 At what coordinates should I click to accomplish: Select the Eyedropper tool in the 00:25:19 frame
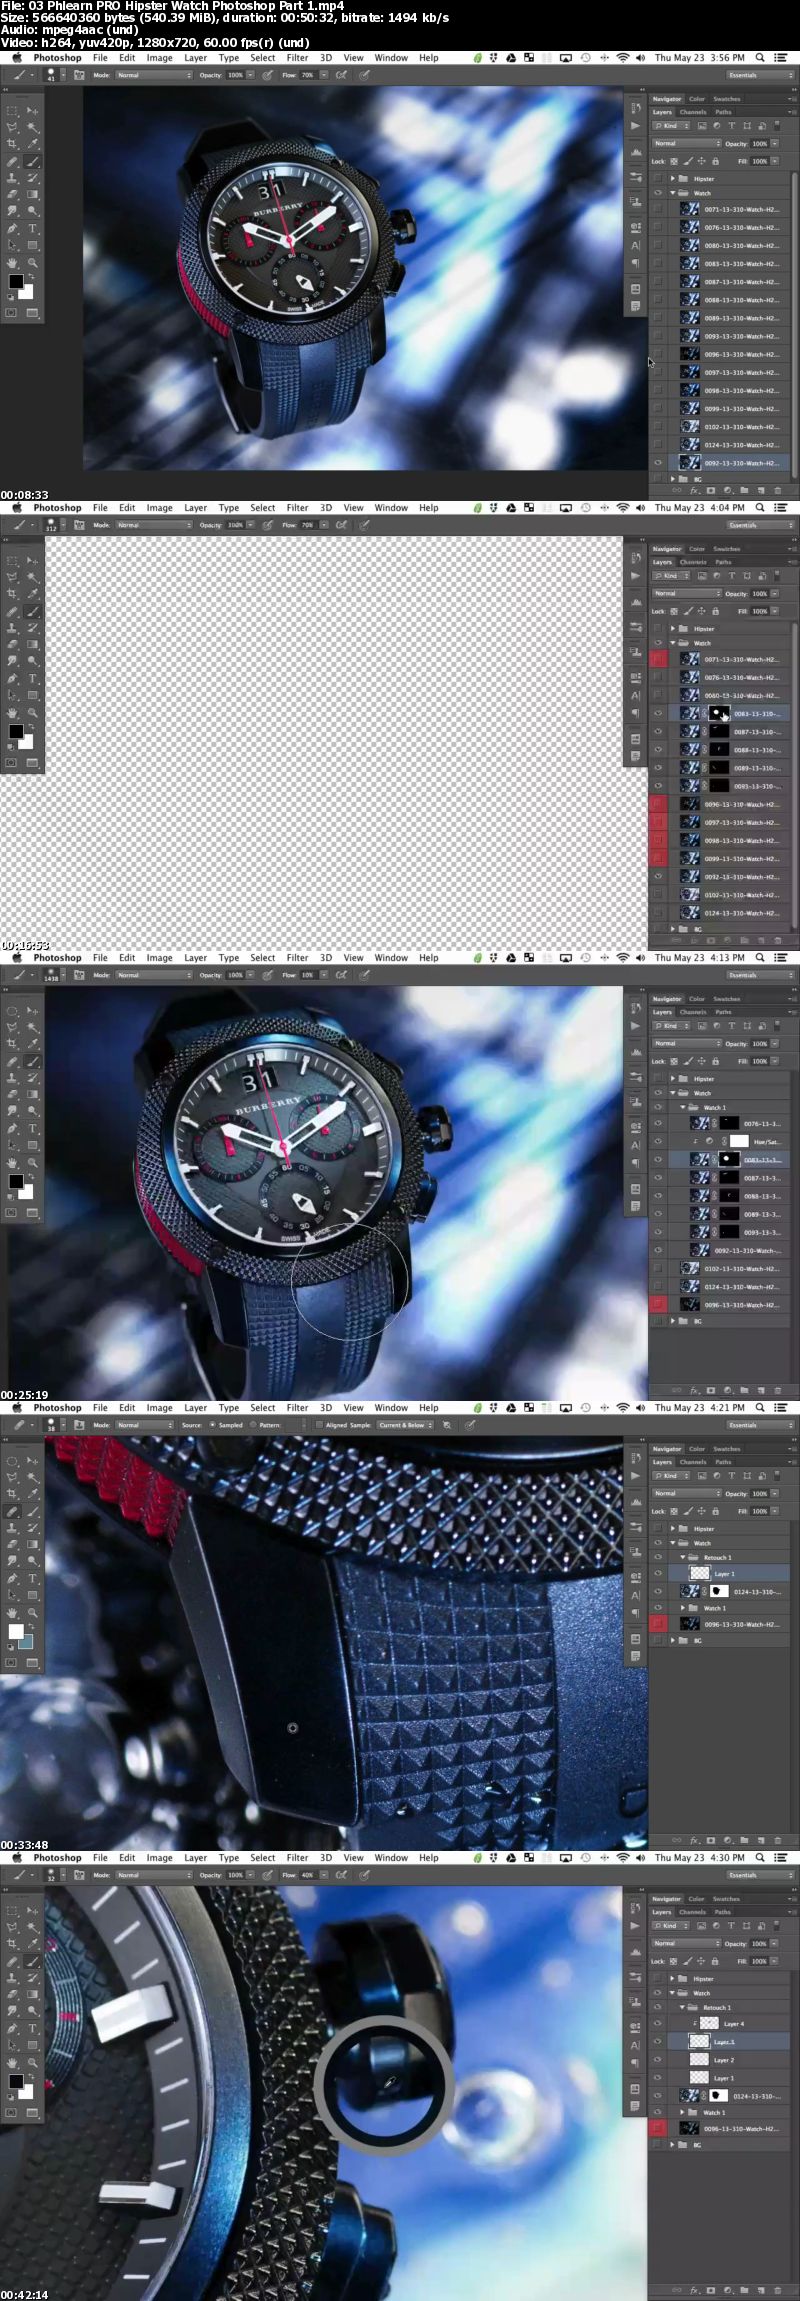tap(33, 1044)
